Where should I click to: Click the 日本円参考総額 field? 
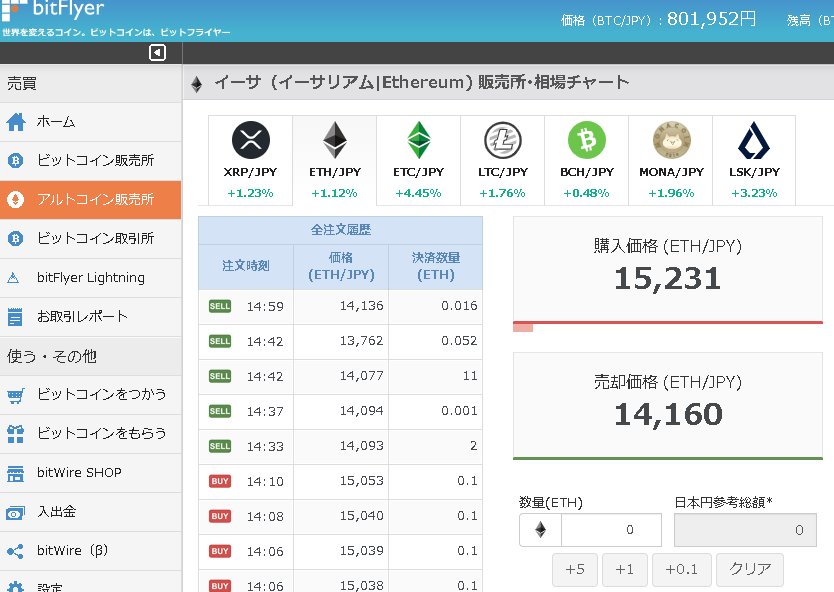click(x=745, y=530)
